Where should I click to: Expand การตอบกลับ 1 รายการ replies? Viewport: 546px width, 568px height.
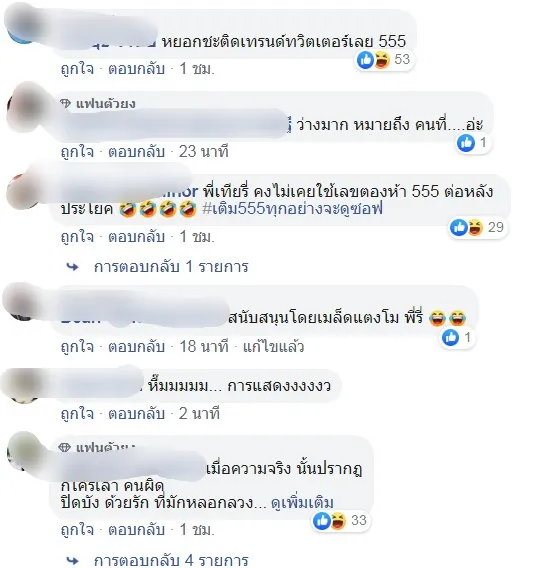(x=171, y=267)
